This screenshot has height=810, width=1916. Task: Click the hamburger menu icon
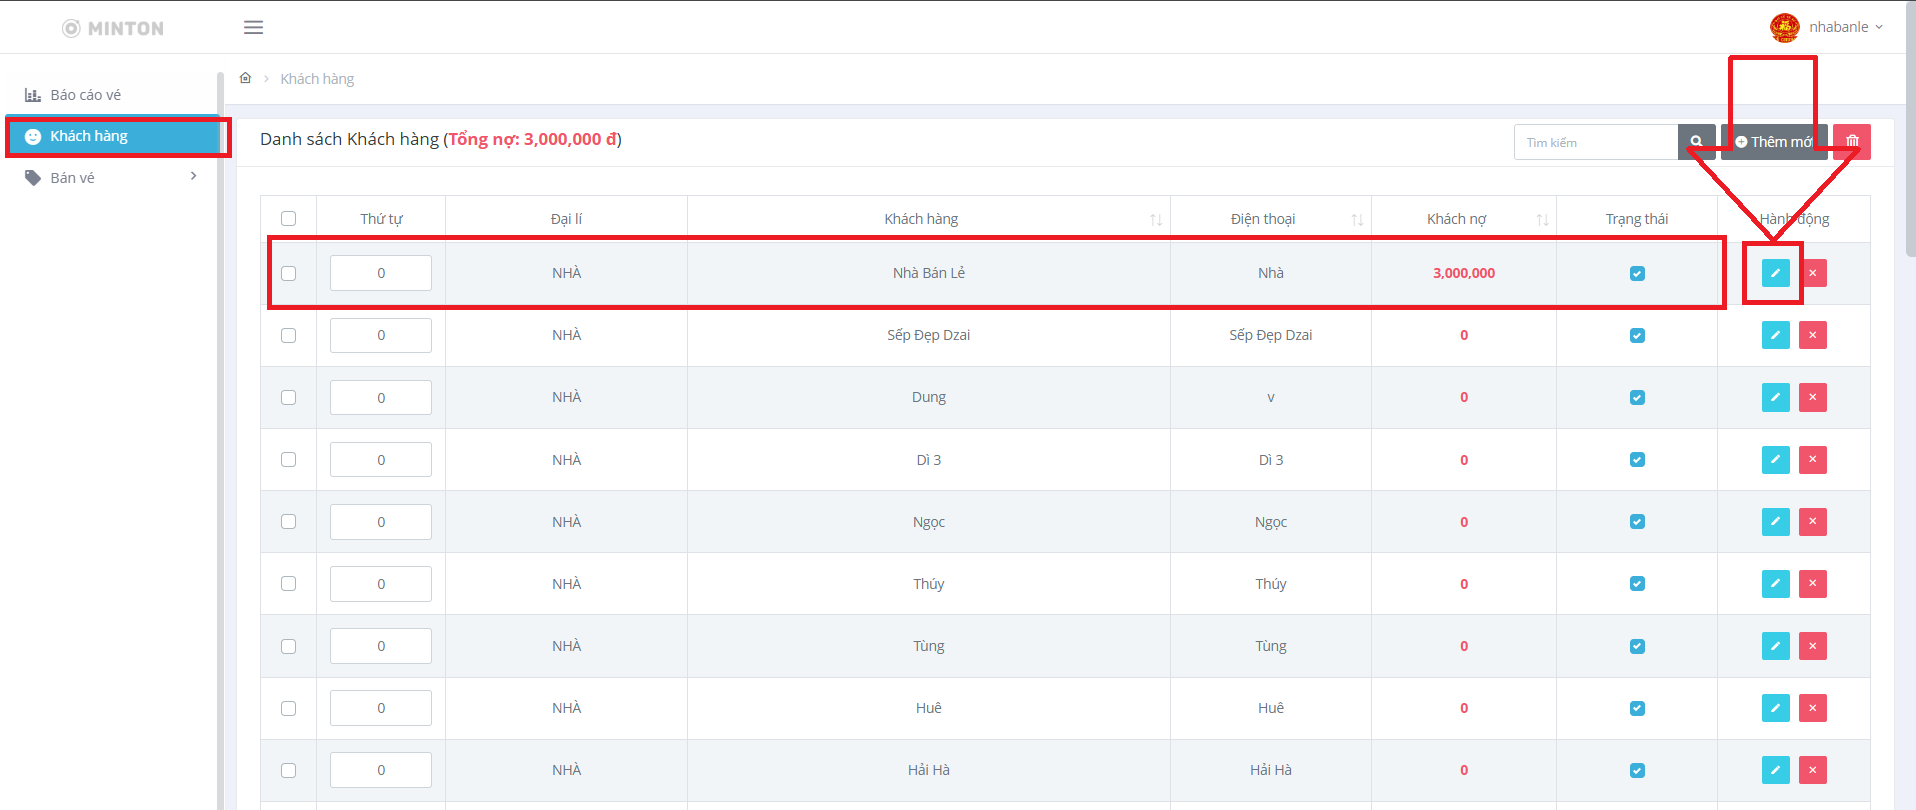tap(253, 27)
